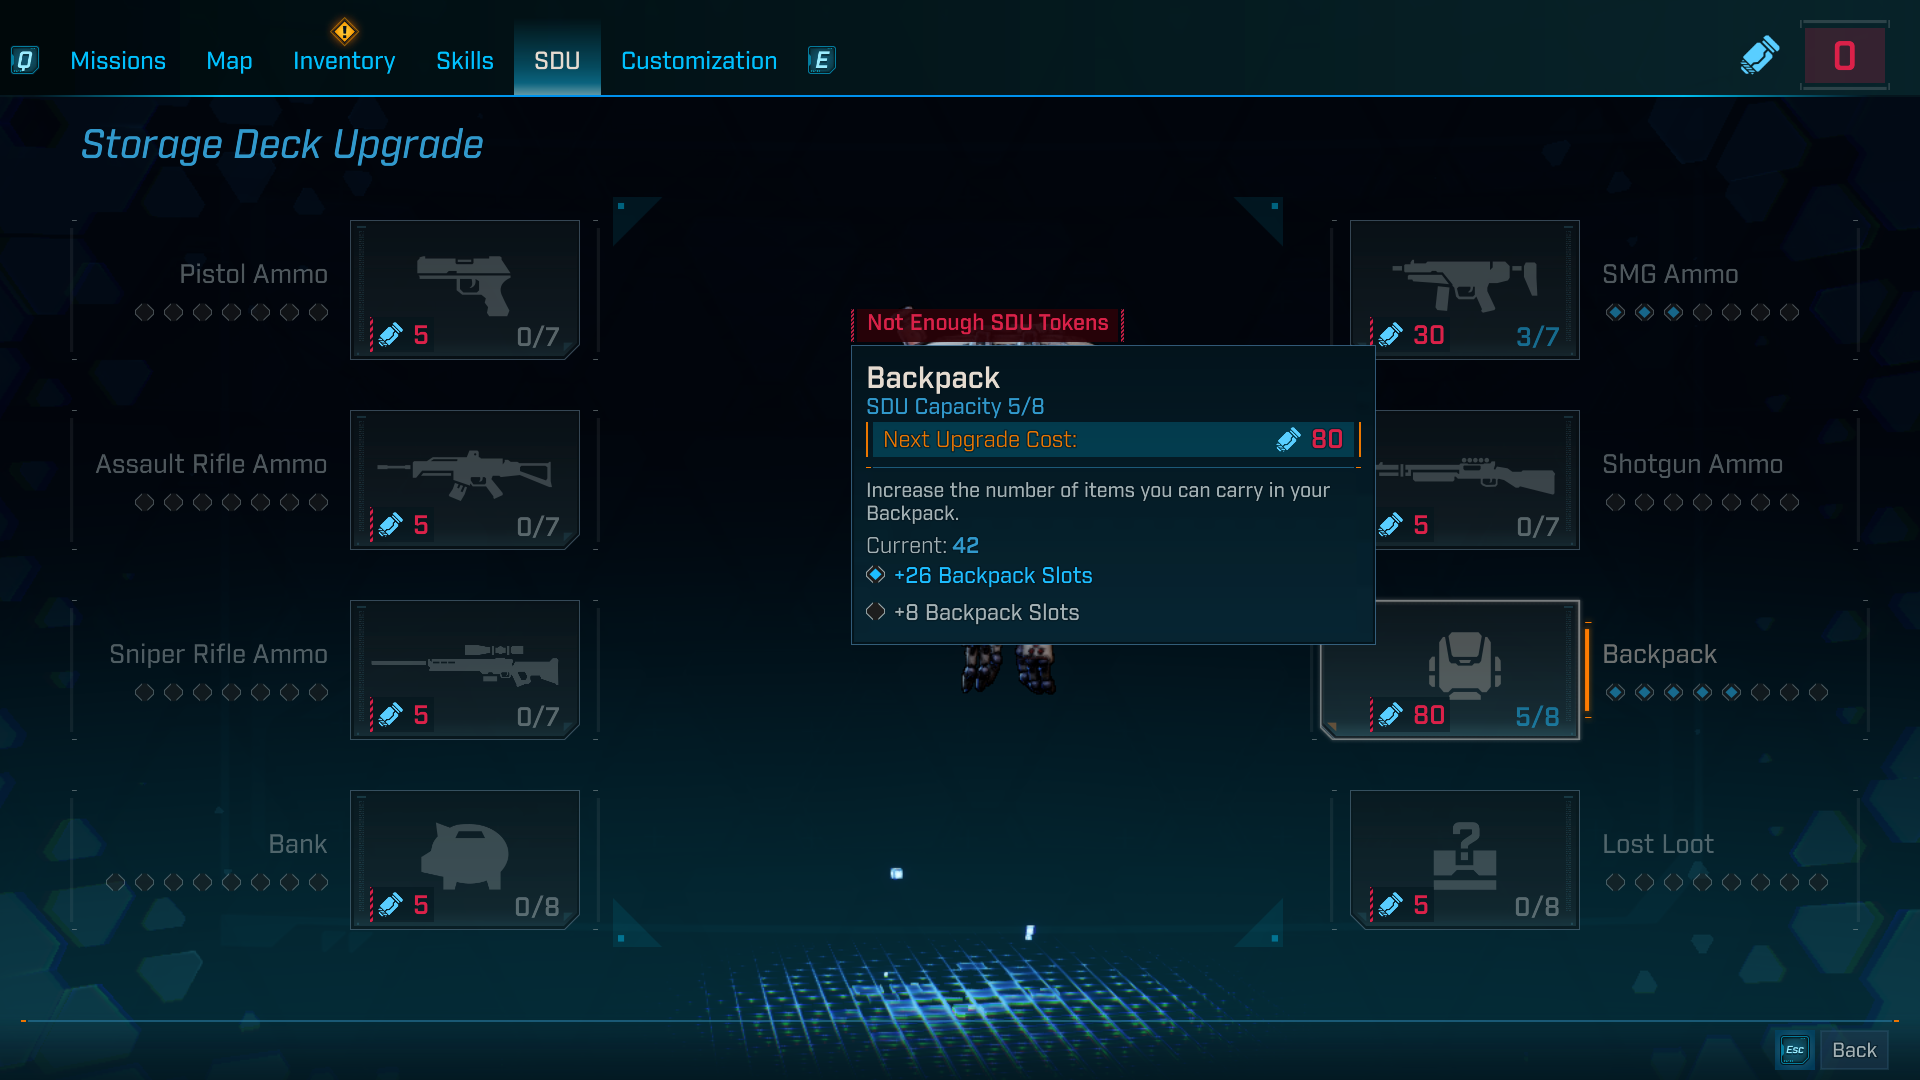Click the Sniper Rifle Ammo upgrade icon

[x=464, y=670]
